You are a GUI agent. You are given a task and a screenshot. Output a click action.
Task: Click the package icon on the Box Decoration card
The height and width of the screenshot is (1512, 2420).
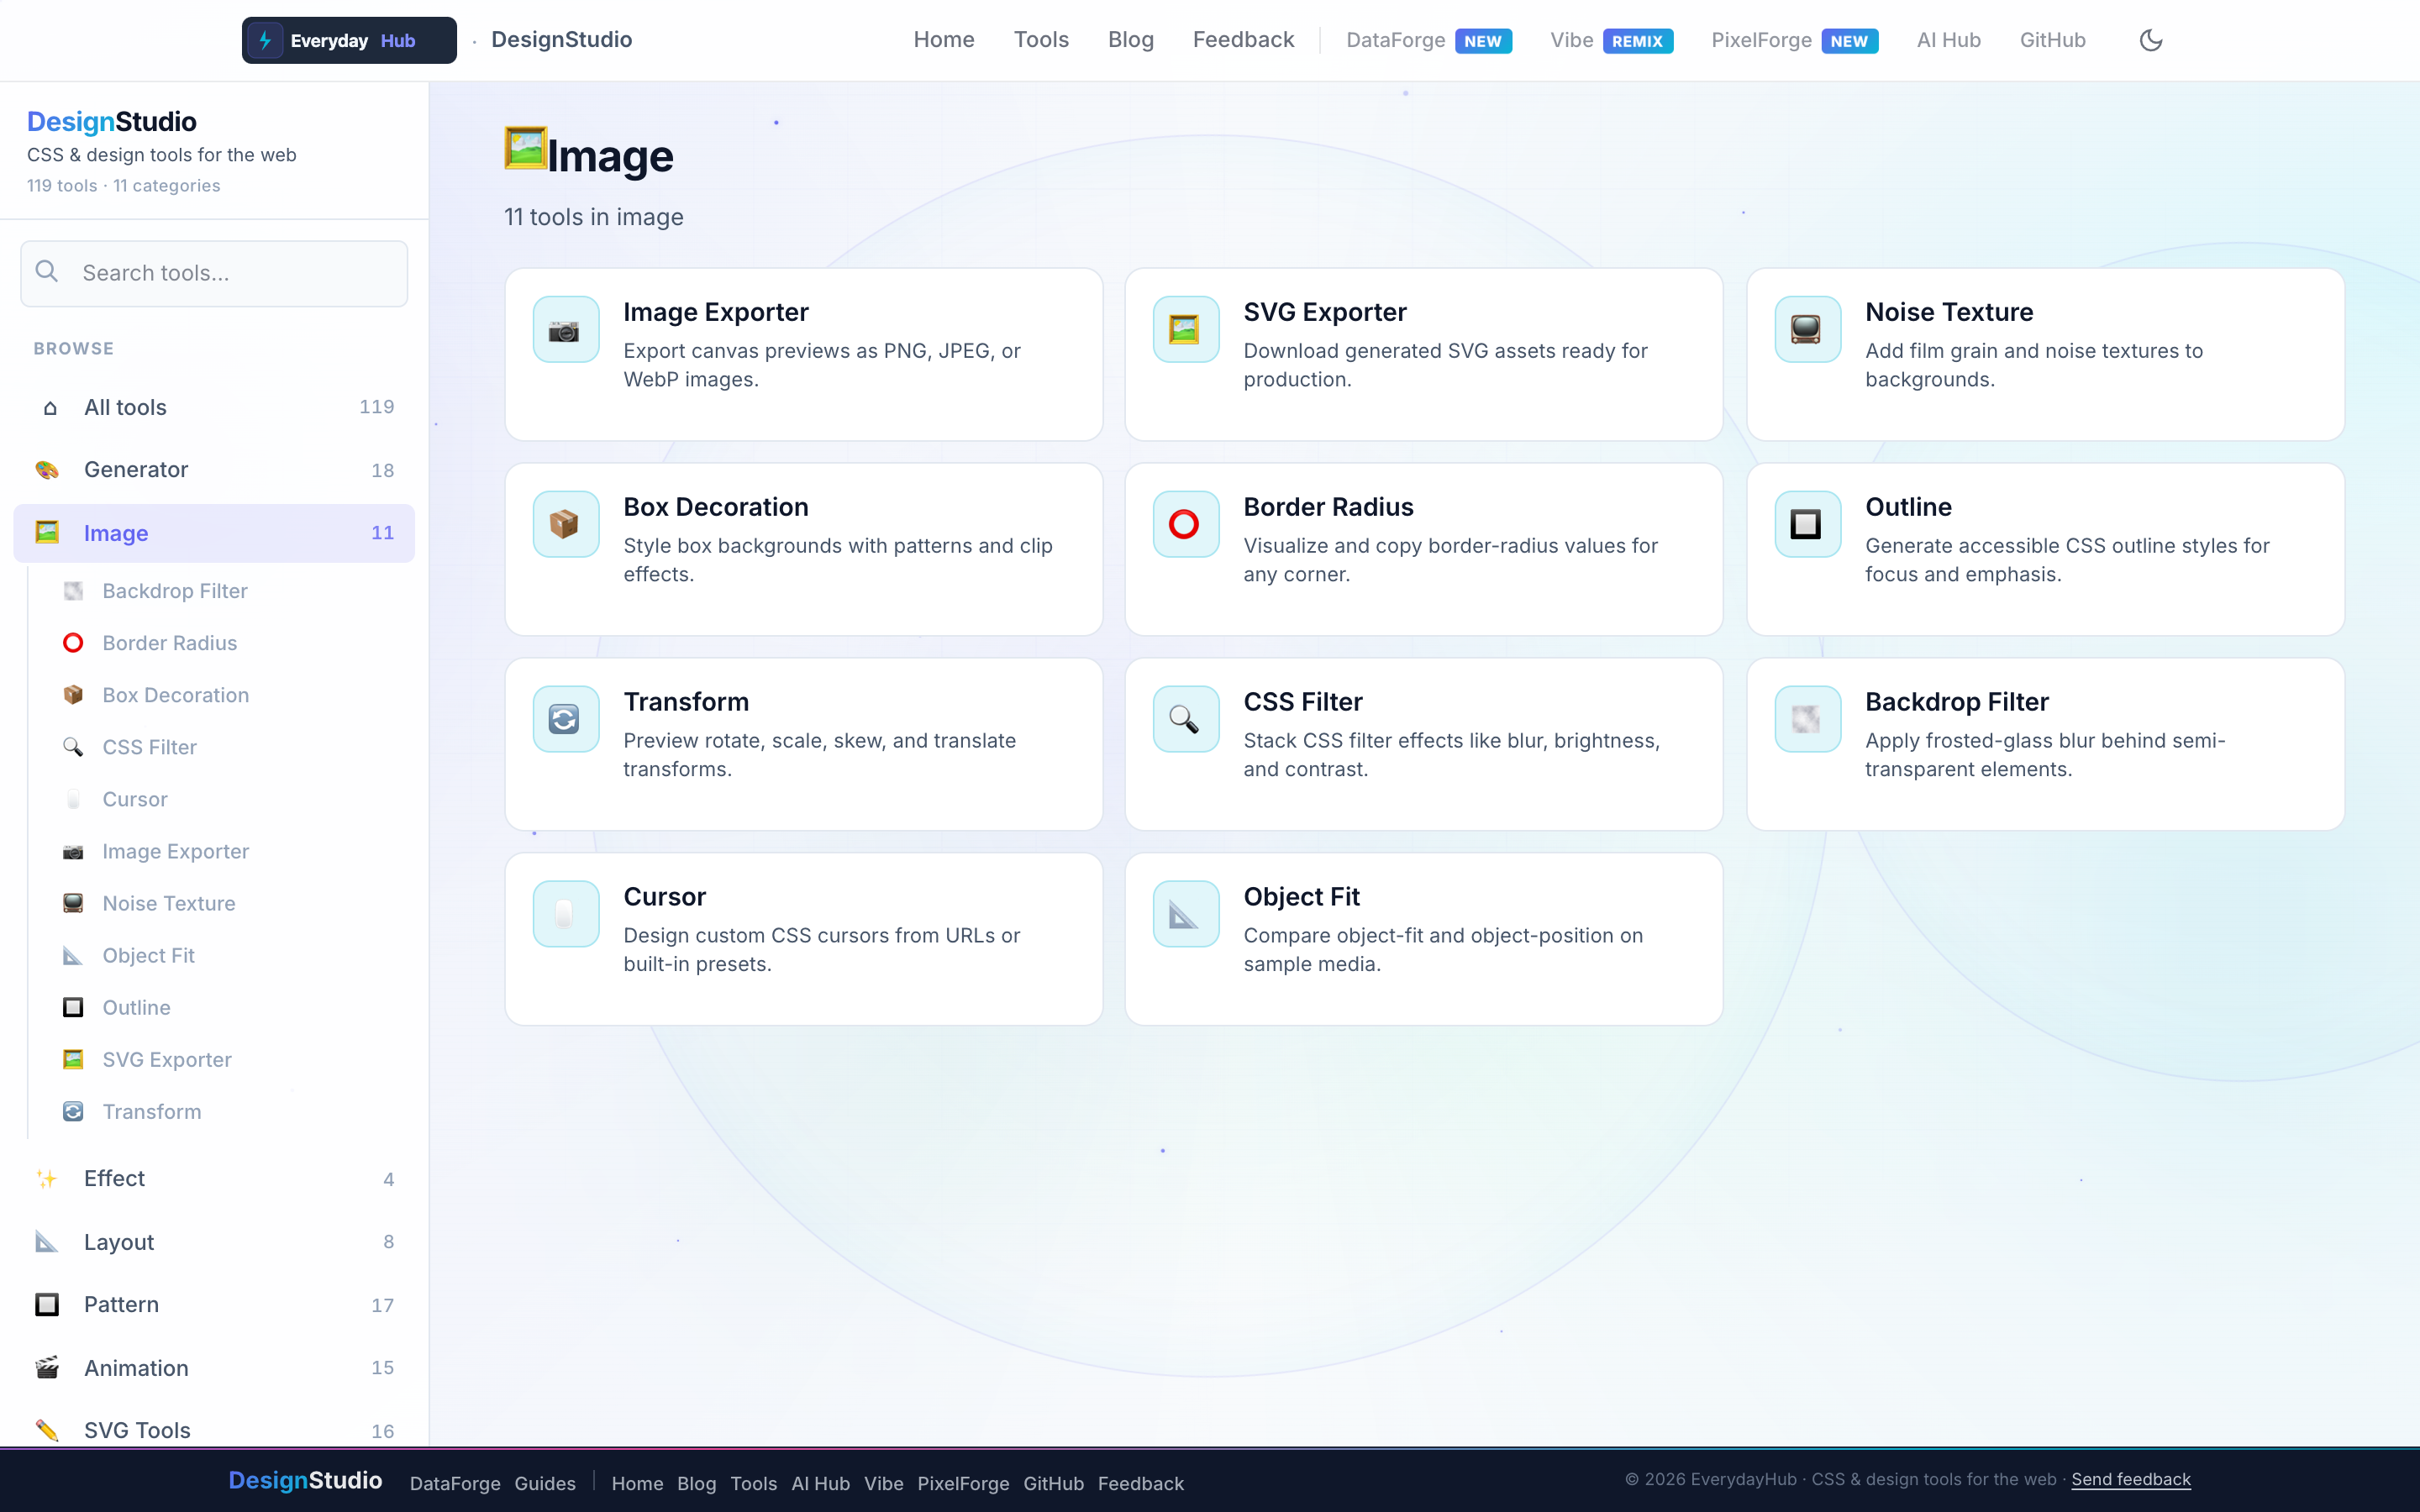coord(565,524)
